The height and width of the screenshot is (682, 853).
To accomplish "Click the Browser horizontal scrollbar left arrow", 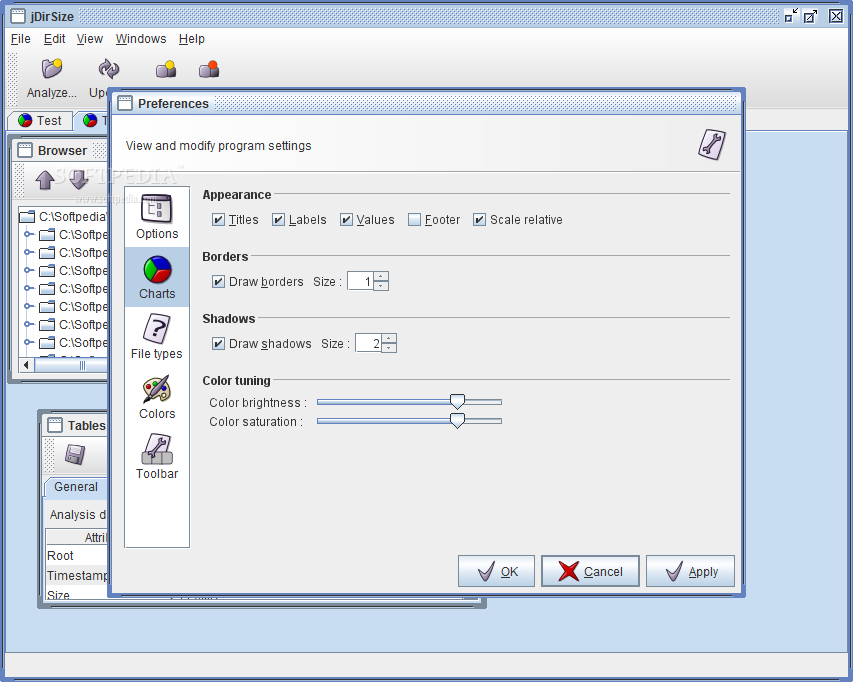I will pyautogui.click(x=27, y=365).
